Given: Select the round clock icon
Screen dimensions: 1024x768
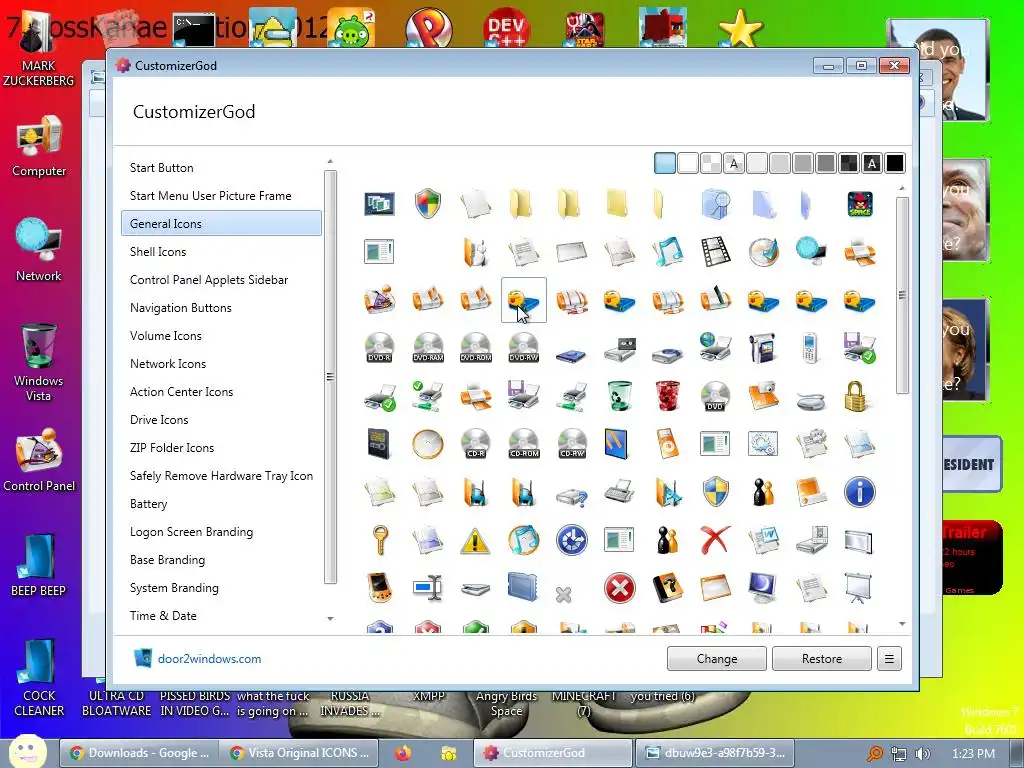Looking at the screenshot, I should tap(428, 444).
